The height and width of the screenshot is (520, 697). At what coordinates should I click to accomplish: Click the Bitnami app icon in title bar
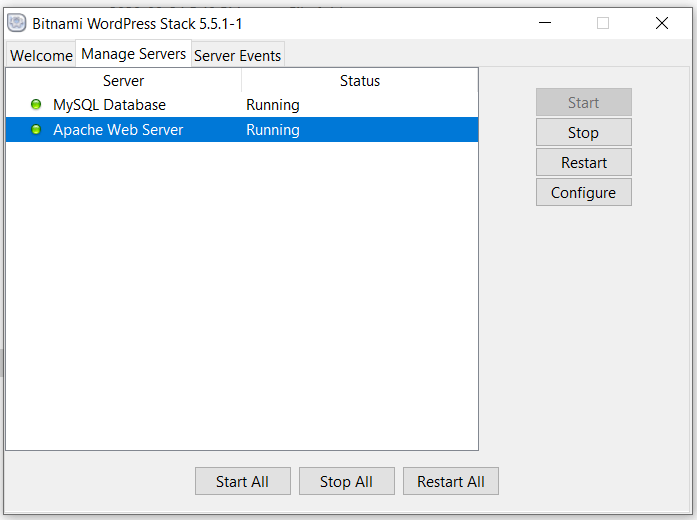(x=17, y=23)
